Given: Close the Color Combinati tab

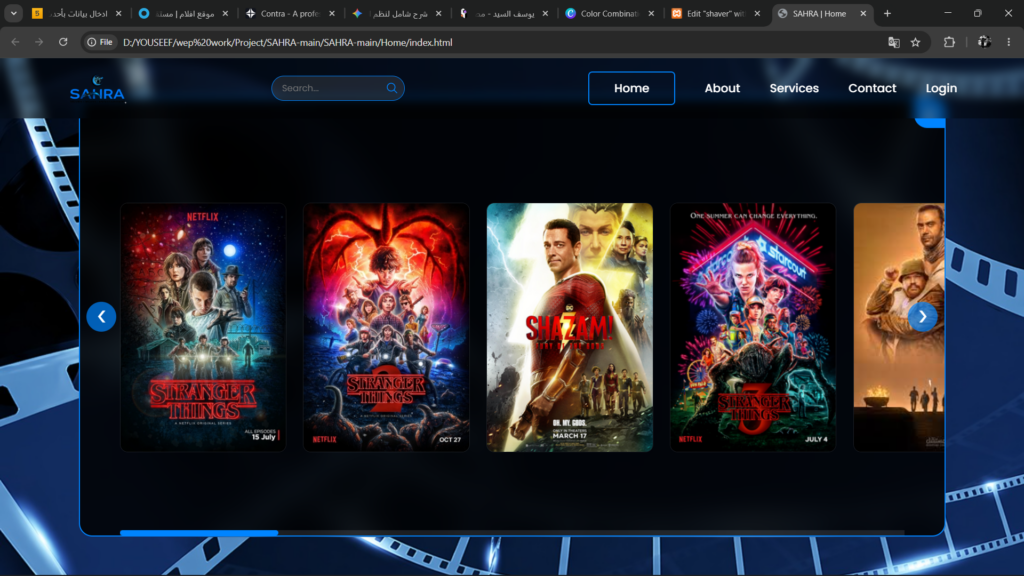Looking at the screenshot, I should pos(651,13).
